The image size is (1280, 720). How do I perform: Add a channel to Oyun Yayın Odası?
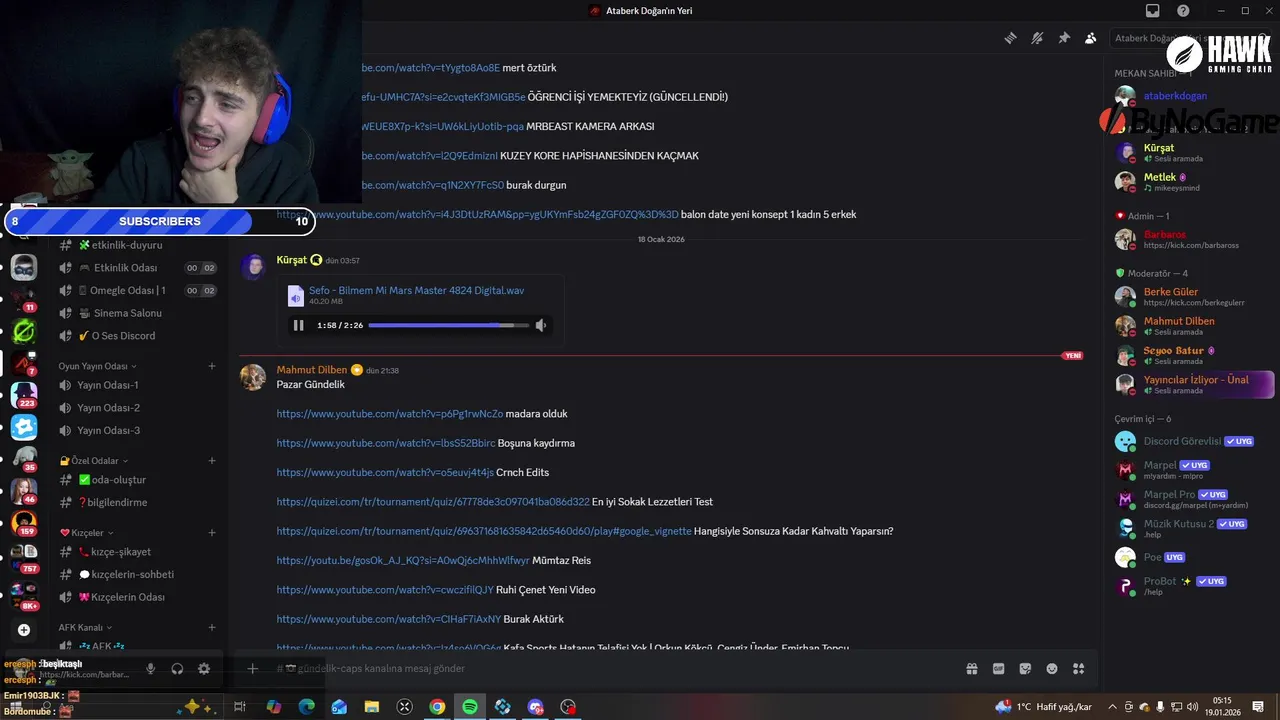click(212, 366)
